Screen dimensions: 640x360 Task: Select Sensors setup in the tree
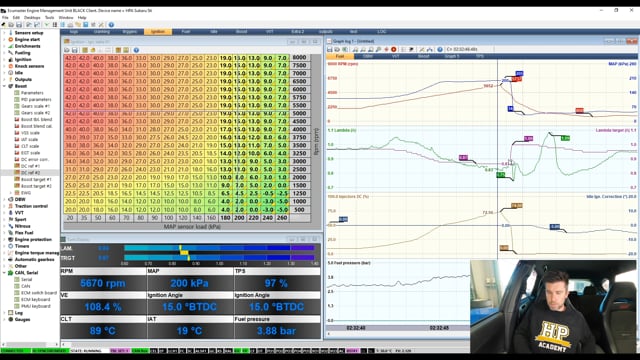[29, 33]
